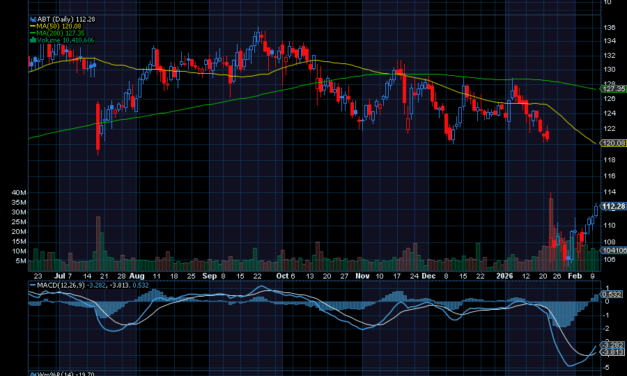
Task: Click the 120.08 MA(50) price tag
Action: tap(613, 143)
